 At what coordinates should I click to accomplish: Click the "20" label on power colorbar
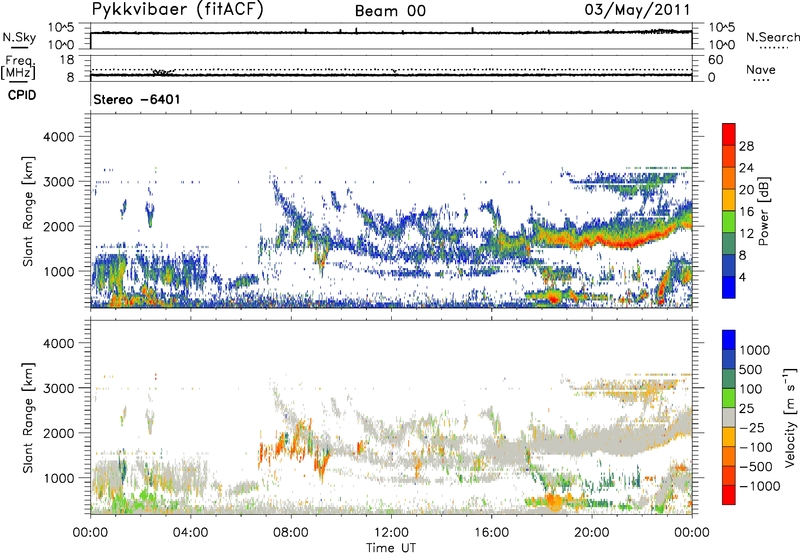tap(746, 190)
